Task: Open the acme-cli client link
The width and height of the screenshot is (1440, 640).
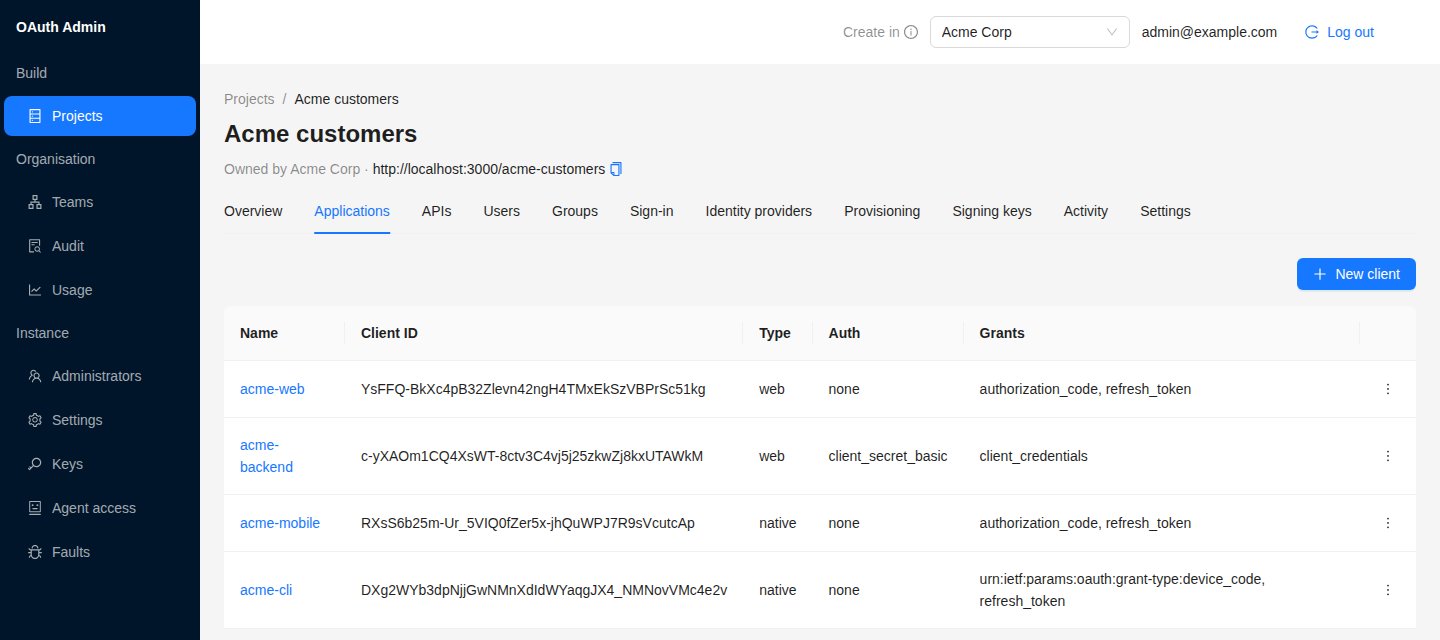Action: 266,590
